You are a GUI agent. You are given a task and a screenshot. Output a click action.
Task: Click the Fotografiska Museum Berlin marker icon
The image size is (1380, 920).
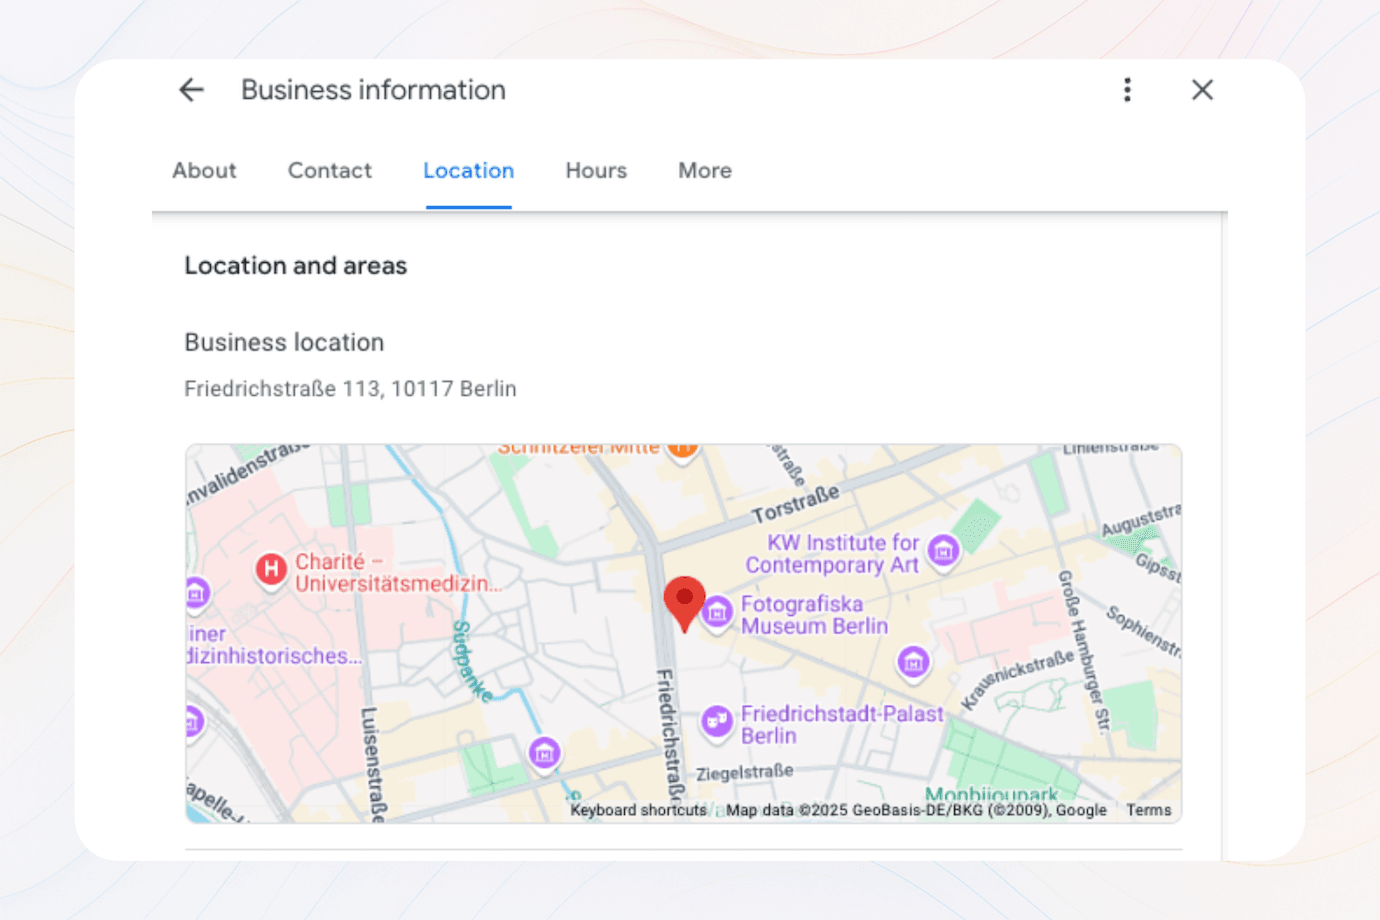pyautogui.click(x=716, y=613)
